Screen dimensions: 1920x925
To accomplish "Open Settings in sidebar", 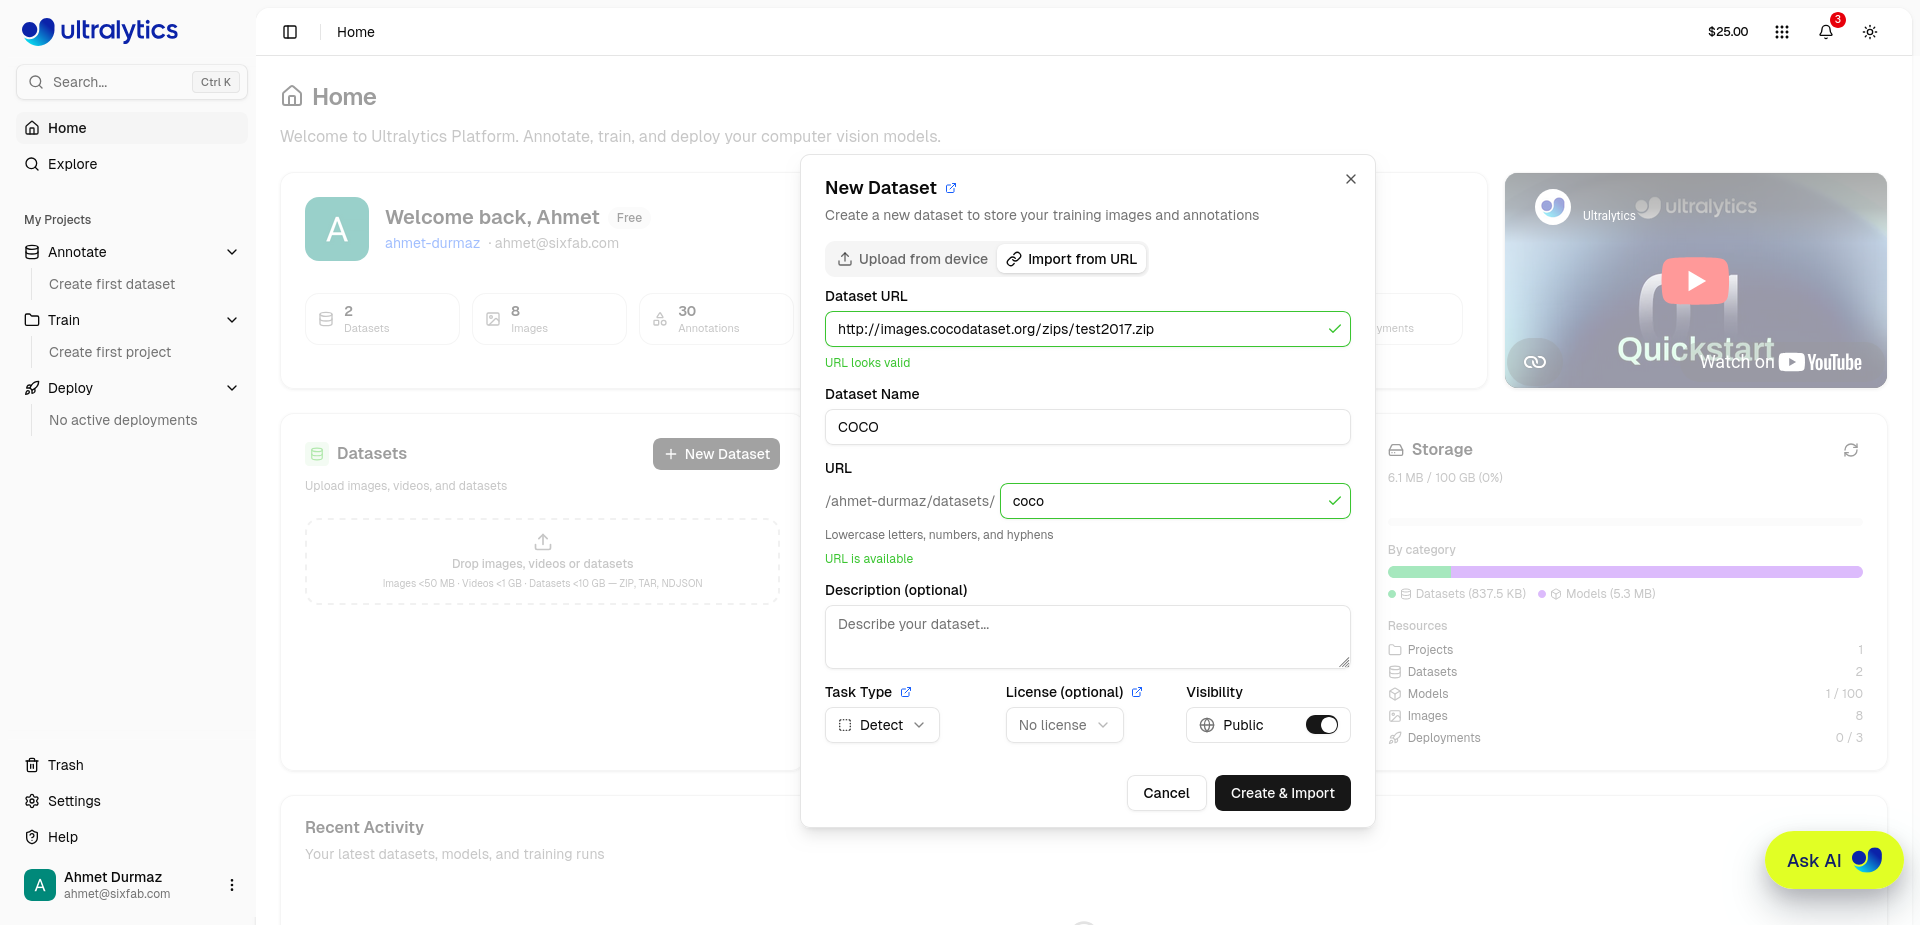I will click(x=132, y=801).
